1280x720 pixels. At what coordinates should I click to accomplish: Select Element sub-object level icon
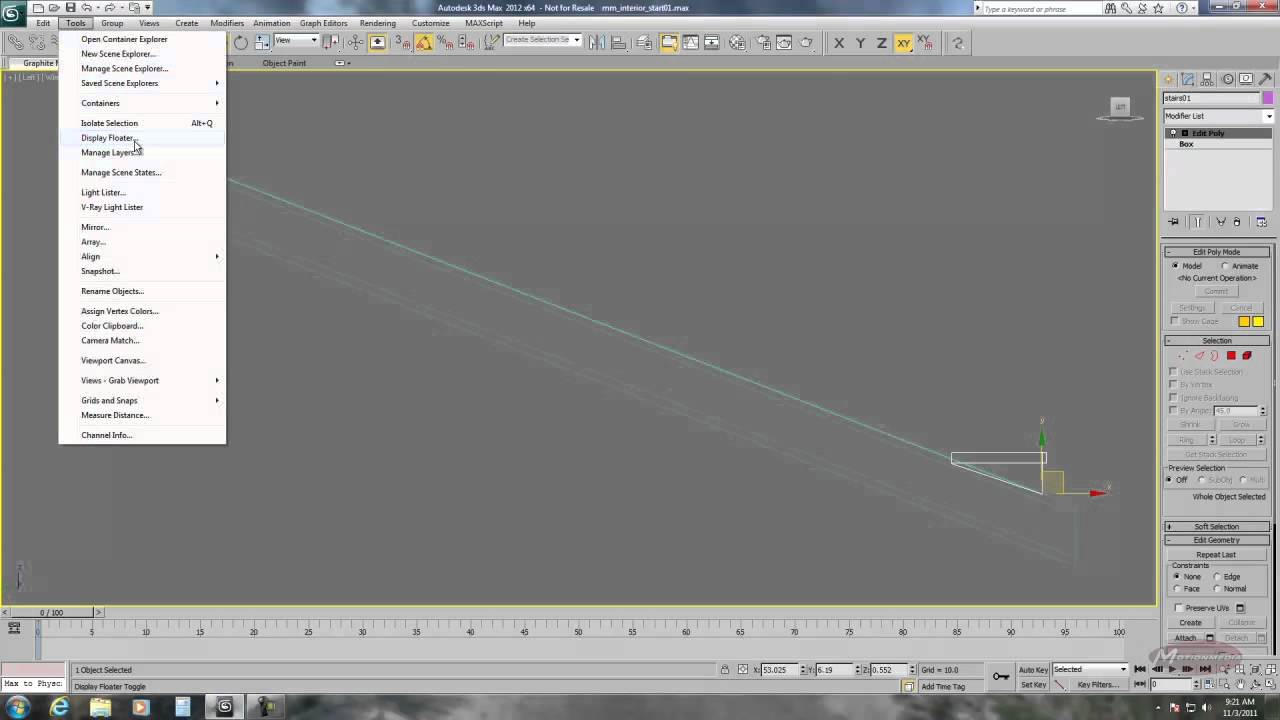pyautogui.click(x=1247, y=356)
